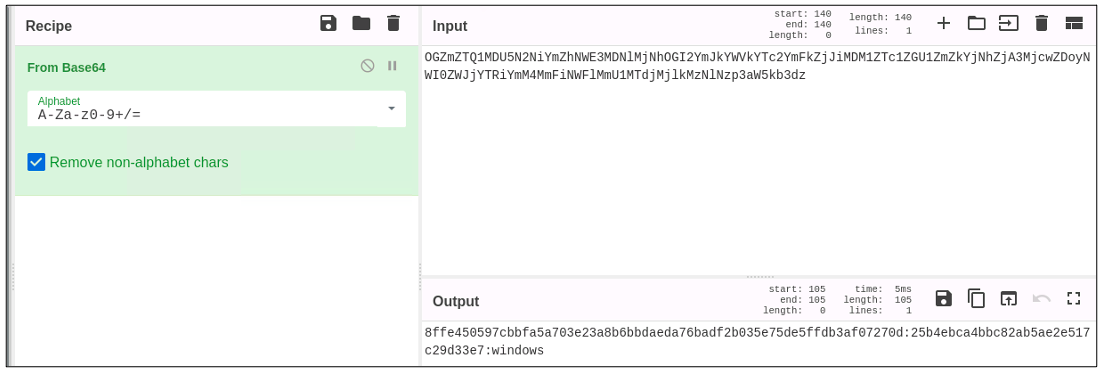Select the Alphabet A-Za-z0-9+/= field
This screenshot has width=1101, height=369.
tap(202, 109)
